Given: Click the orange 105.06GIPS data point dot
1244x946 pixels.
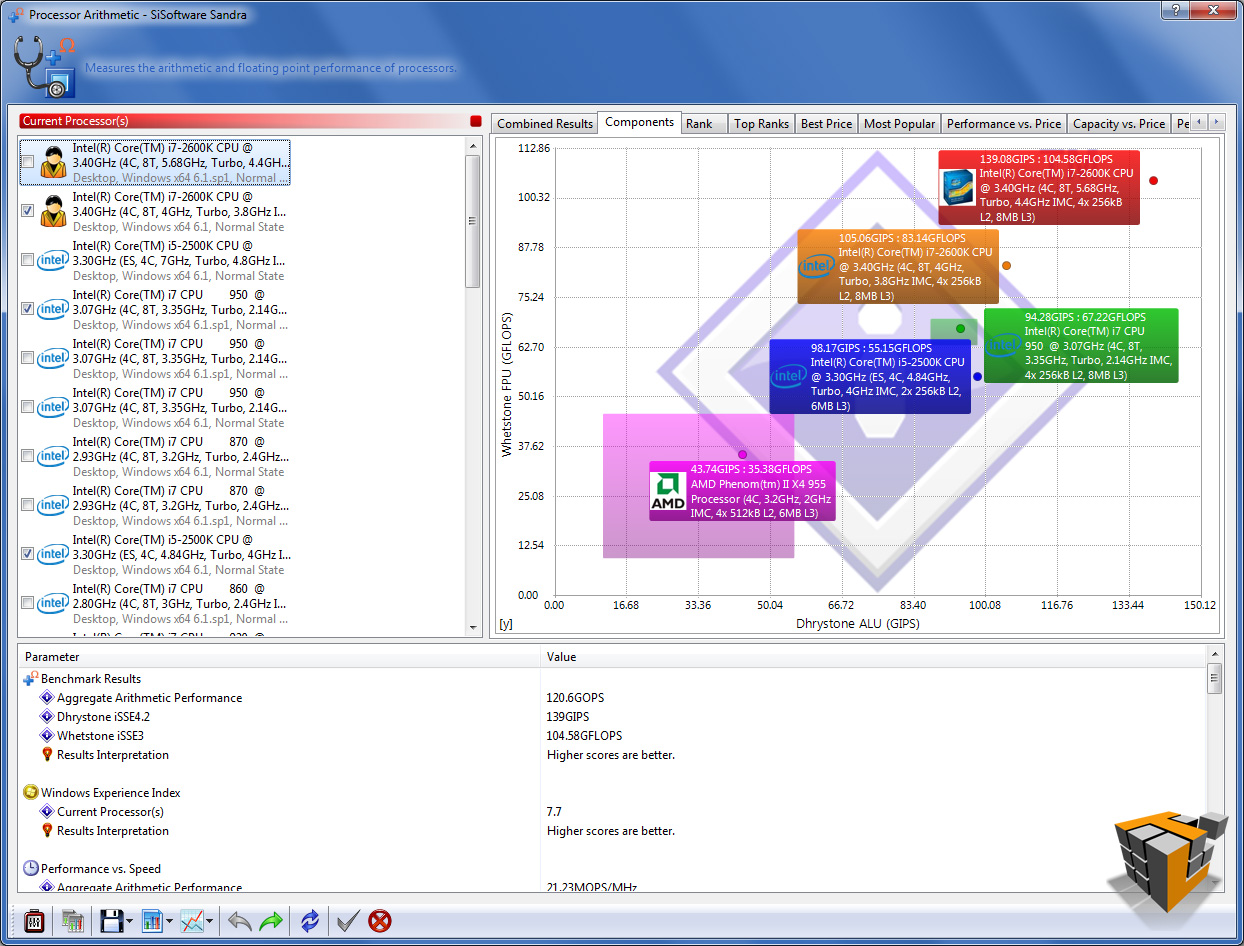Looking at the screenshot, I should pos(1006,266).
